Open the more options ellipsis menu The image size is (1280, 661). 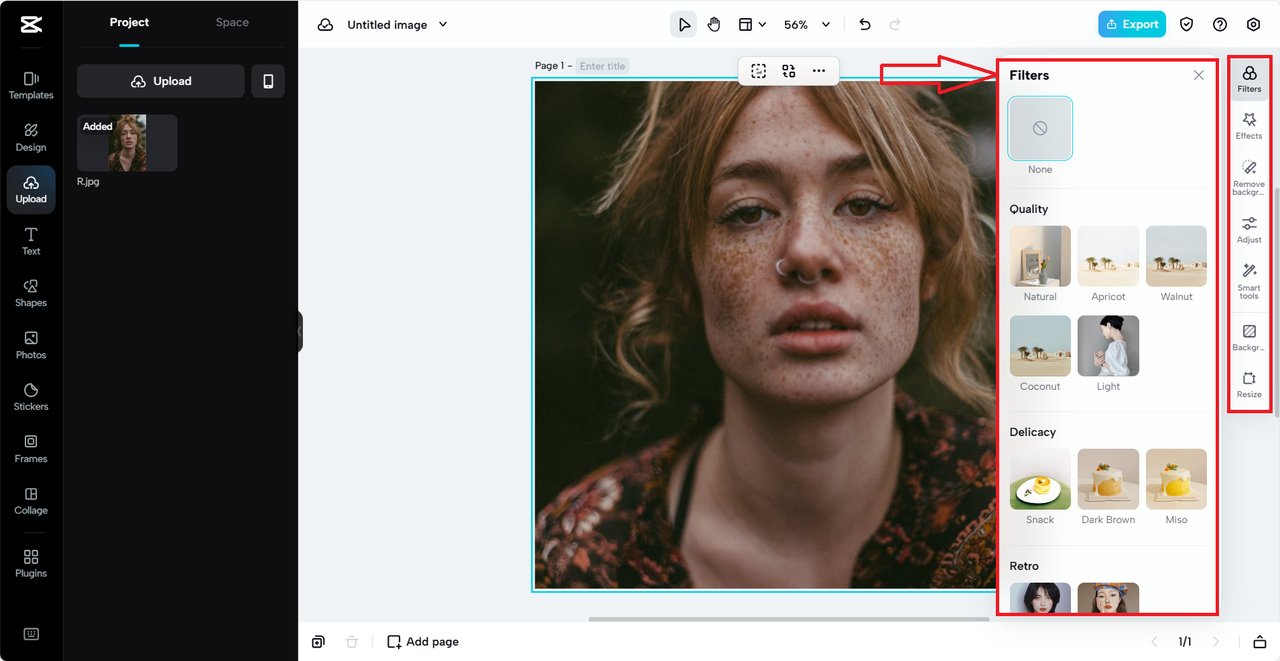(x=819, y=70)
